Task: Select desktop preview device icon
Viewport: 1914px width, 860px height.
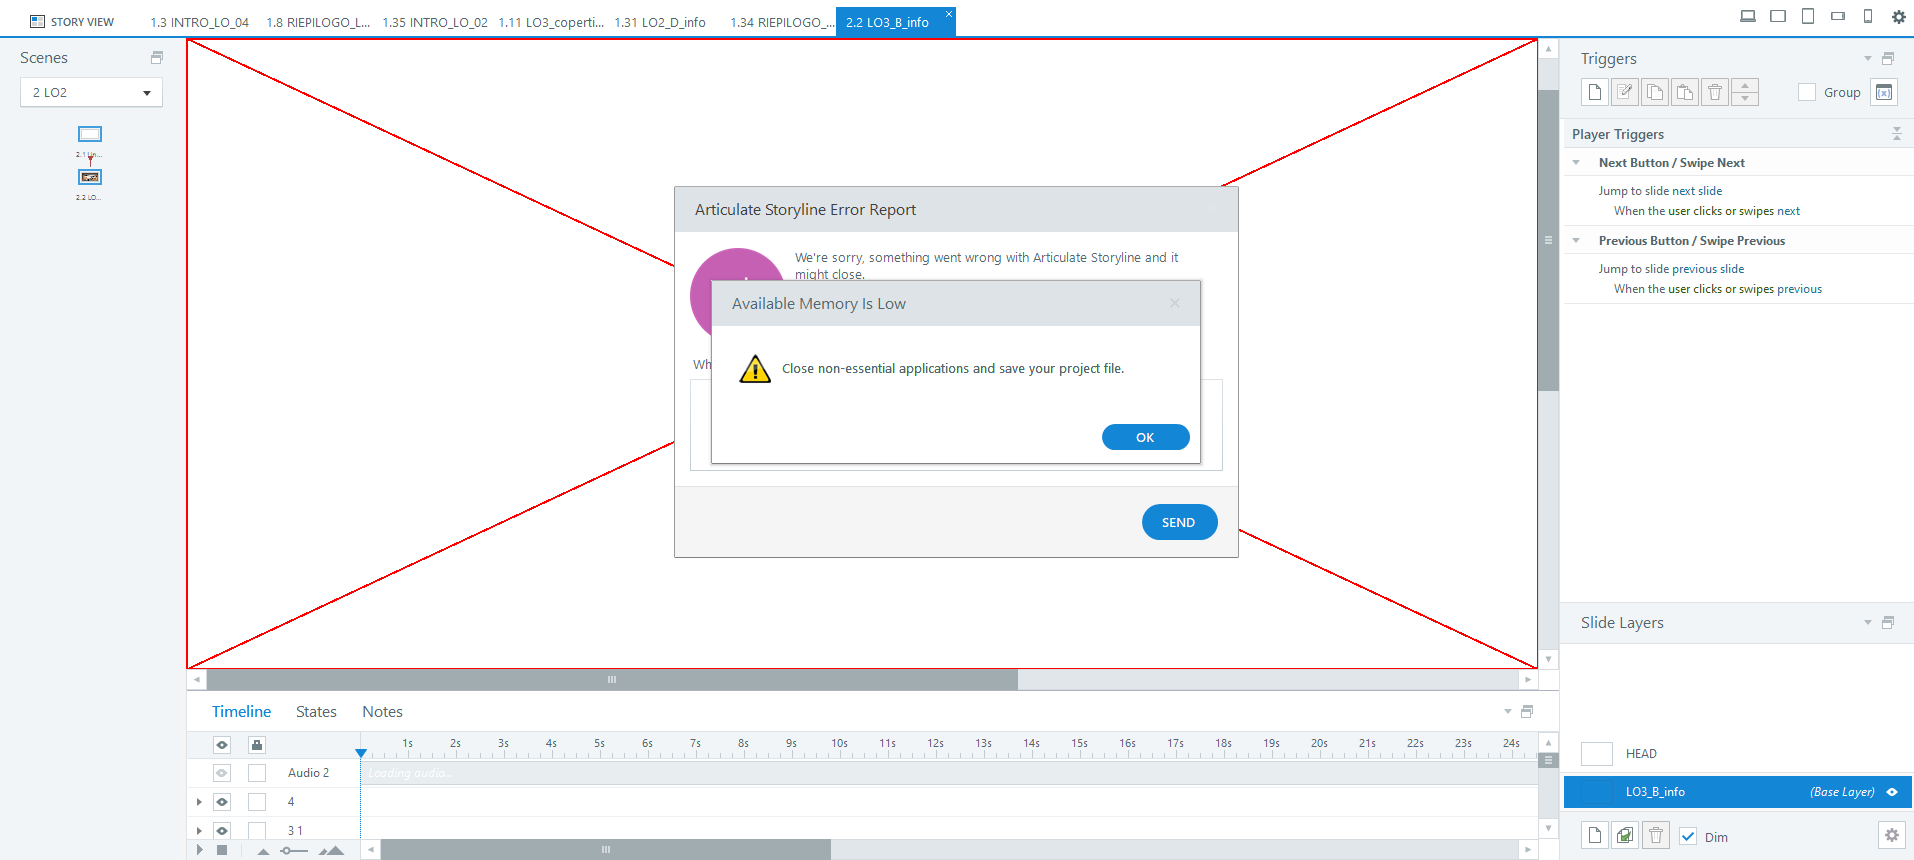Action: 1748,16
